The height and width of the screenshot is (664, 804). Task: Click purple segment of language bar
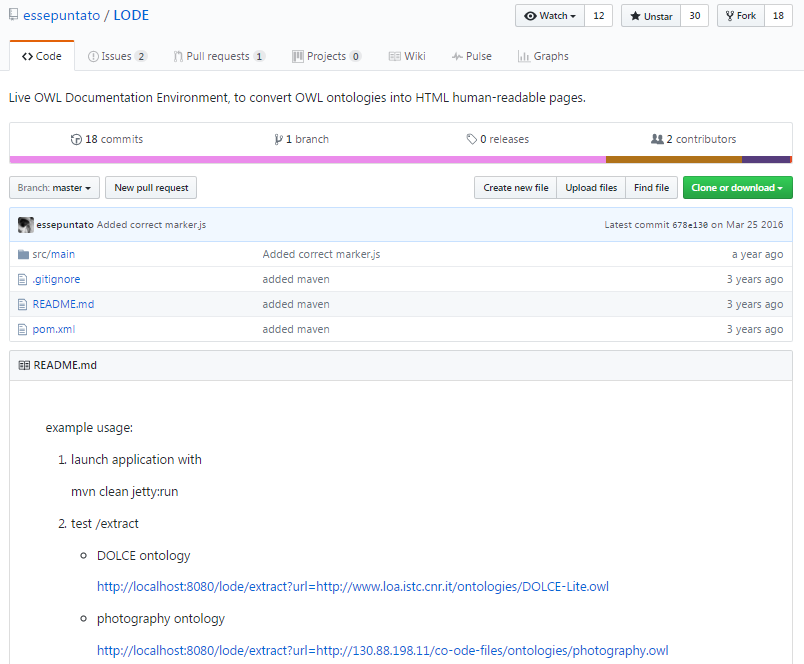point(766,159)
